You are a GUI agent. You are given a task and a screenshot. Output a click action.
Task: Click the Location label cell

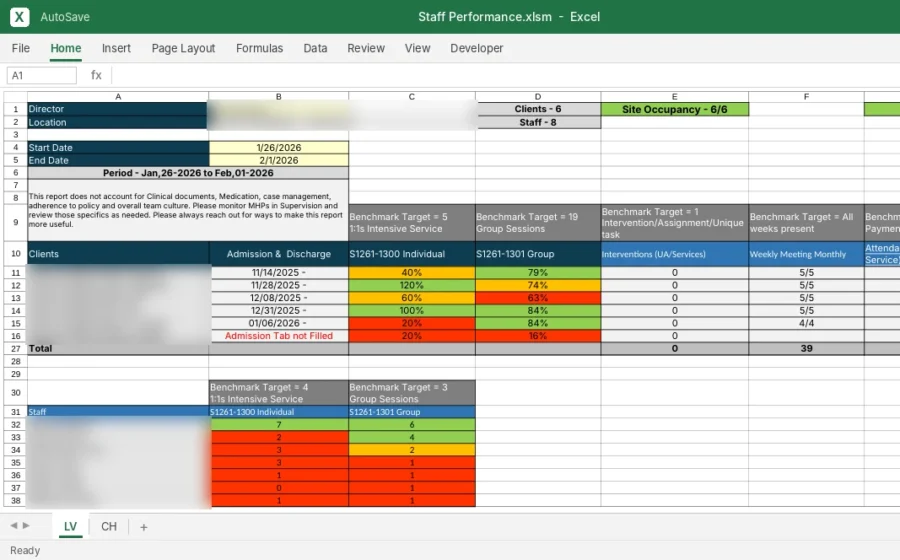[x=118, y=122]
